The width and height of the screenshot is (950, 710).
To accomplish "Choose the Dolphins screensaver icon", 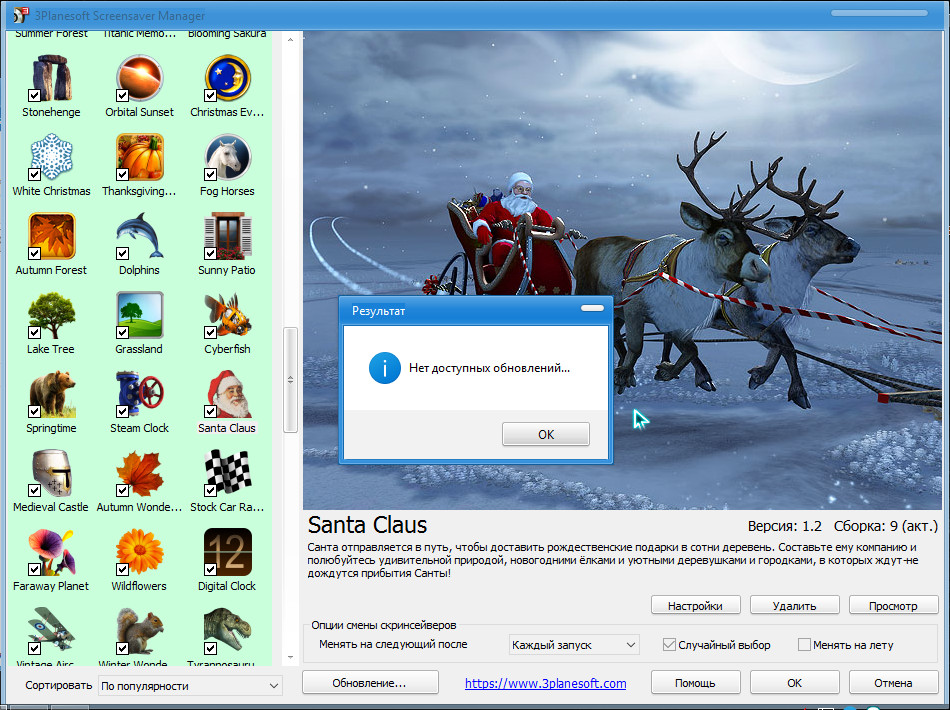I will coord(139,236).
